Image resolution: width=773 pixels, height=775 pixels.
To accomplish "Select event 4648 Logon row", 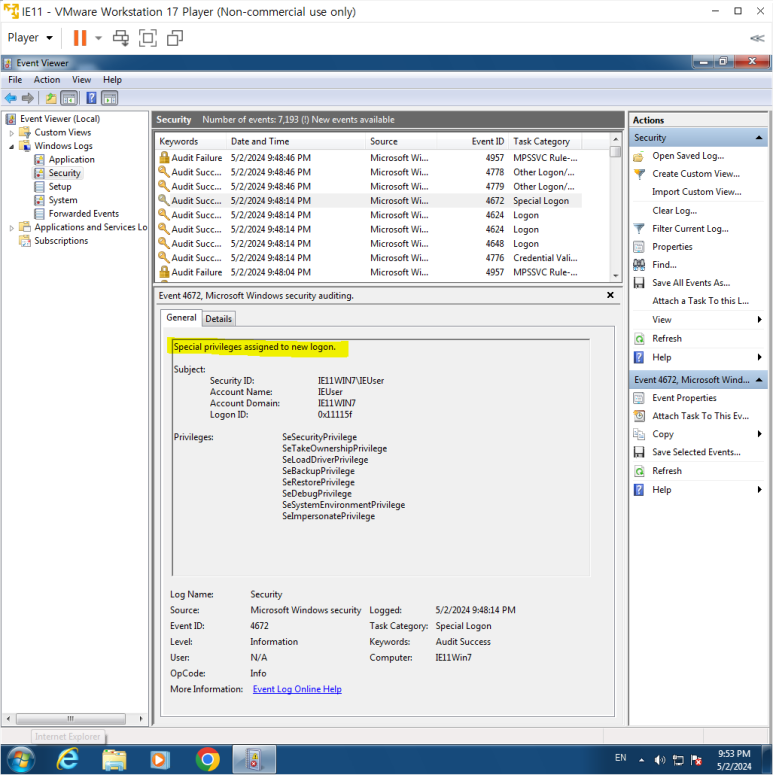I will click(368, 244).
